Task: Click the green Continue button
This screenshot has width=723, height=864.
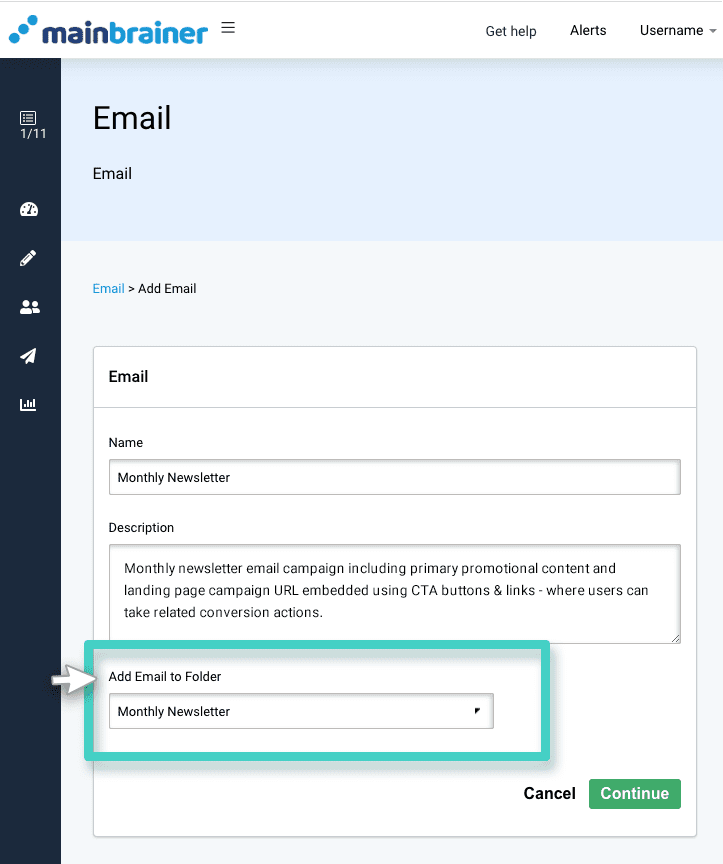Action: (634, 793)
